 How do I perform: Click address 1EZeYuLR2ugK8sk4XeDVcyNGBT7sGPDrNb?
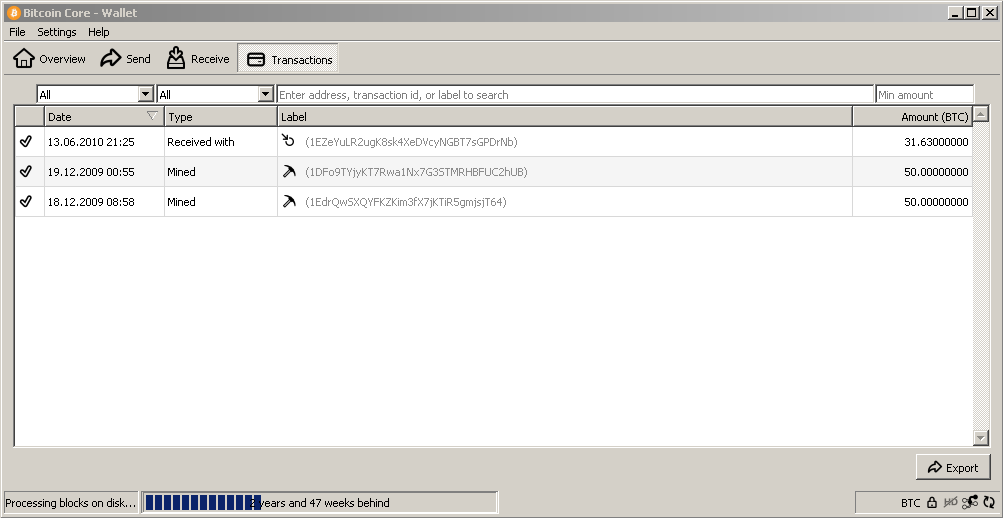click(411, 142)
